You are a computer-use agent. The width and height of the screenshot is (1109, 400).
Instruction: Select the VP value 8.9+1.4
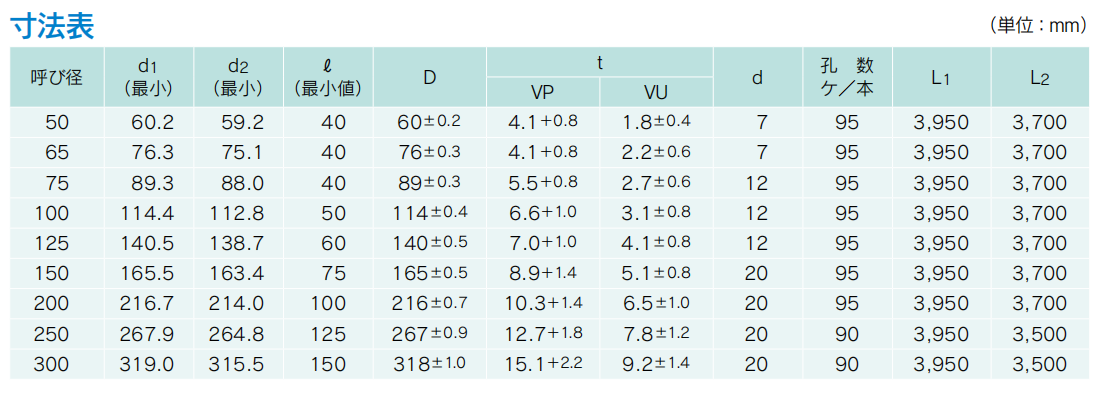544,274
